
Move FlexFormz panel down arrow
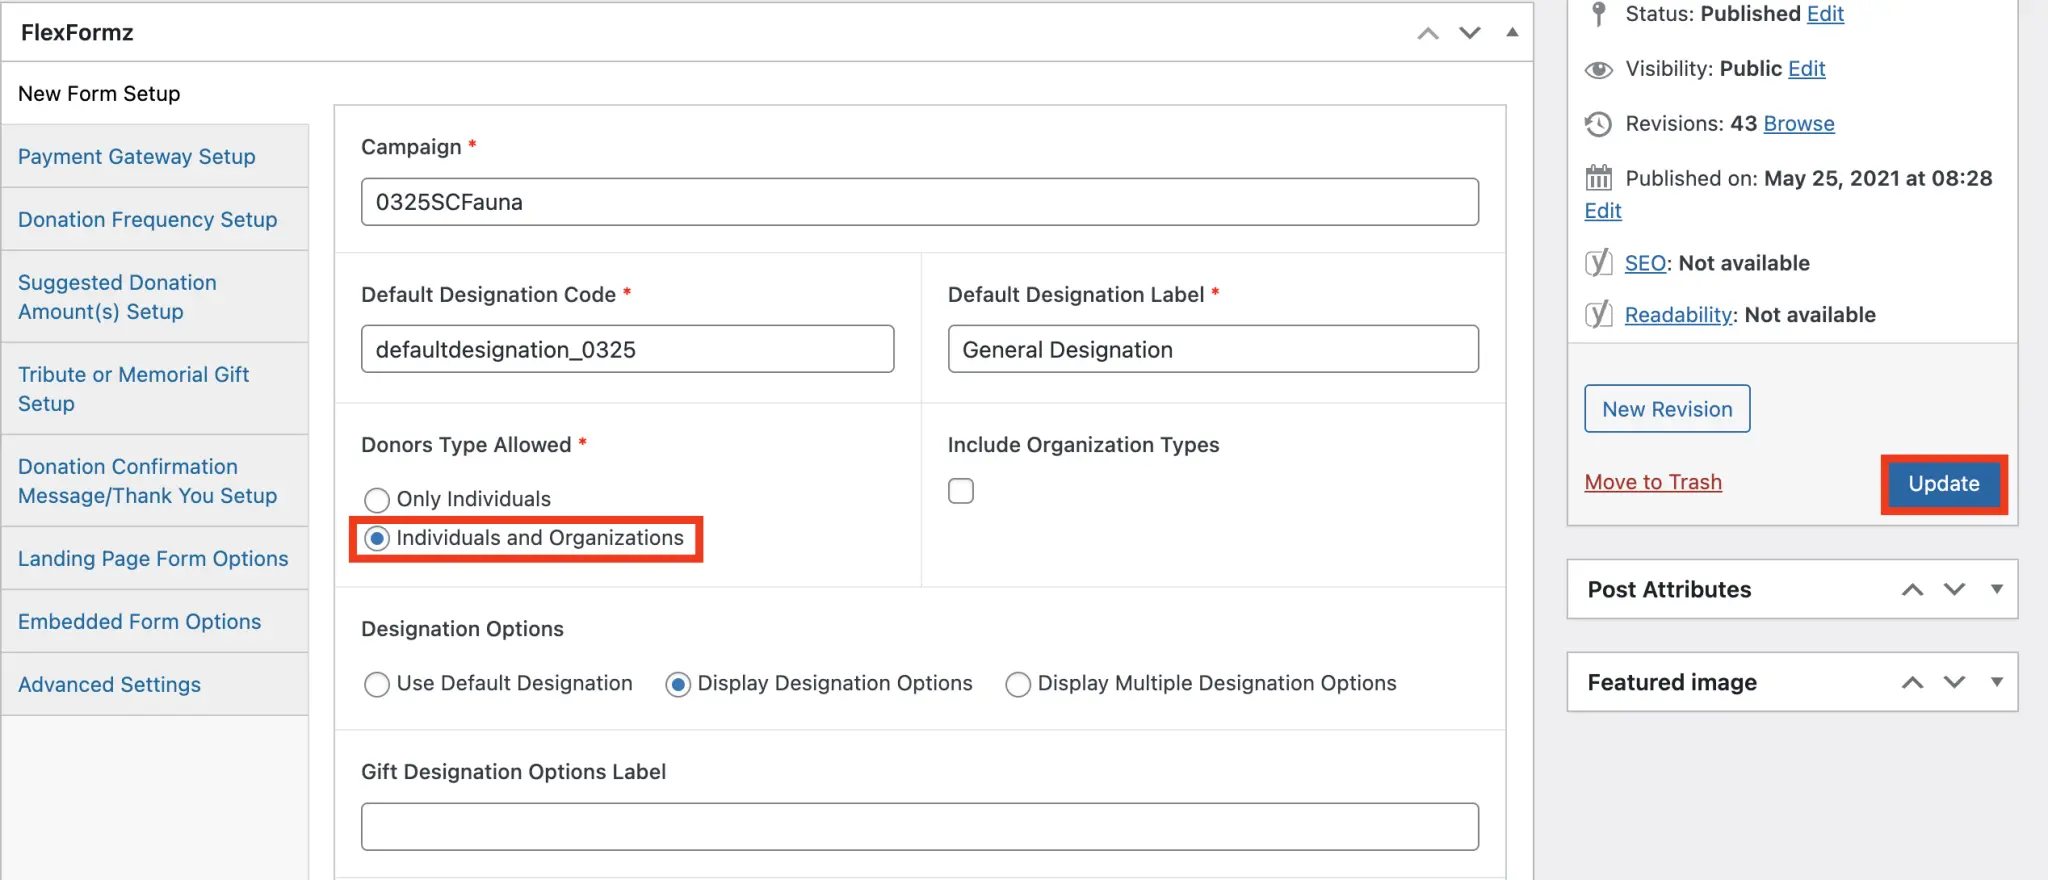pos(1470,33)
